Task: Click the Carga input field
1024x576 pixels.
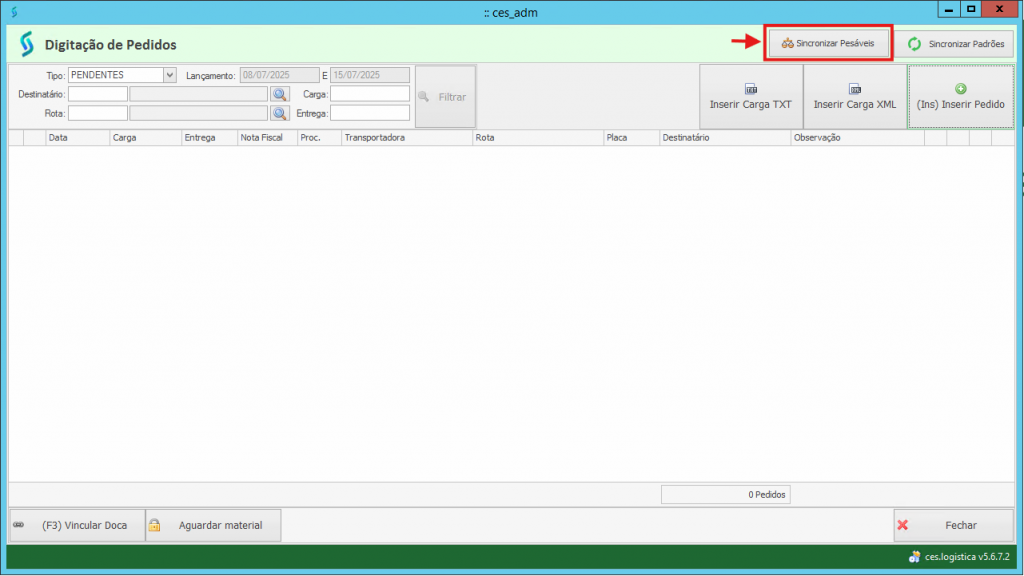Action: 370,95
